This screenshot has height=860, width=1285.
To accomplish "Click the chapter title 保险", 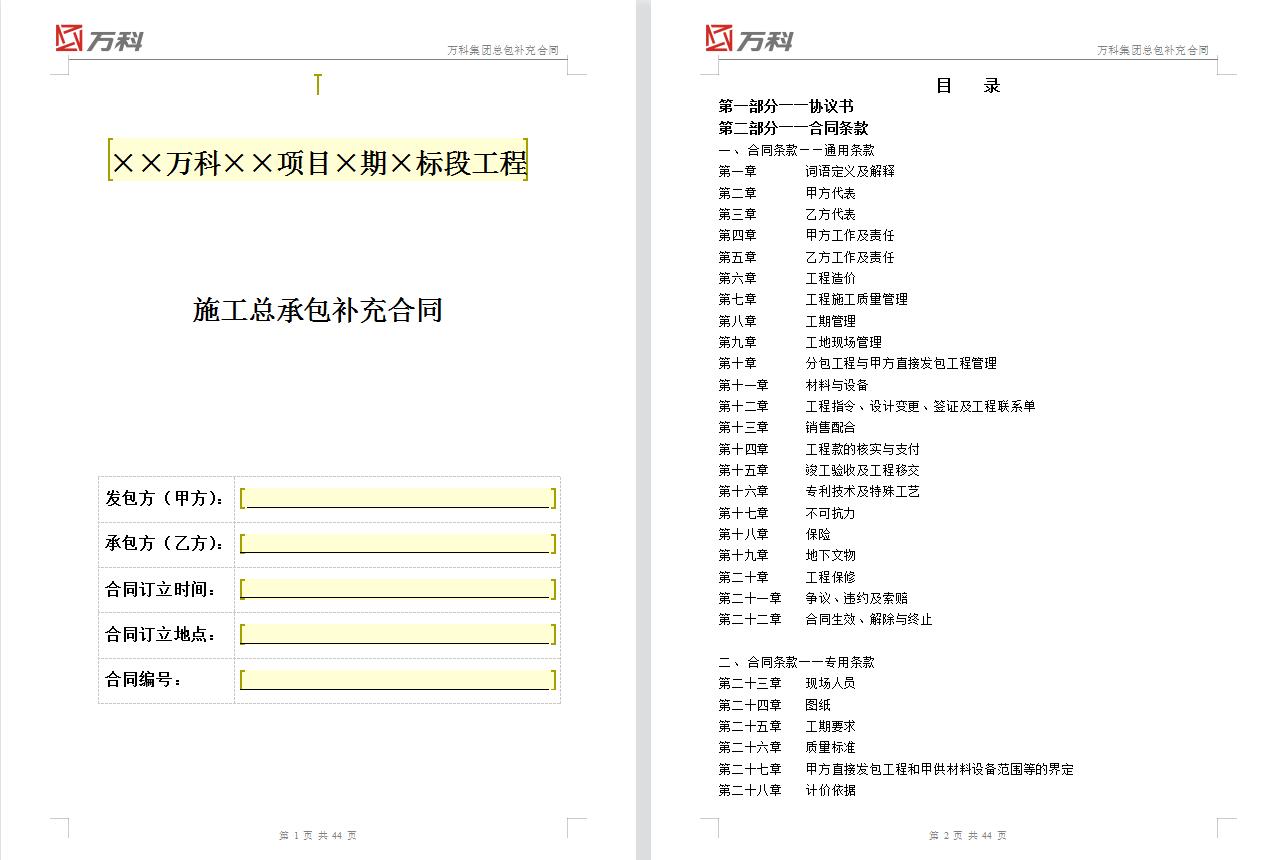I will (x=818, y=534).
